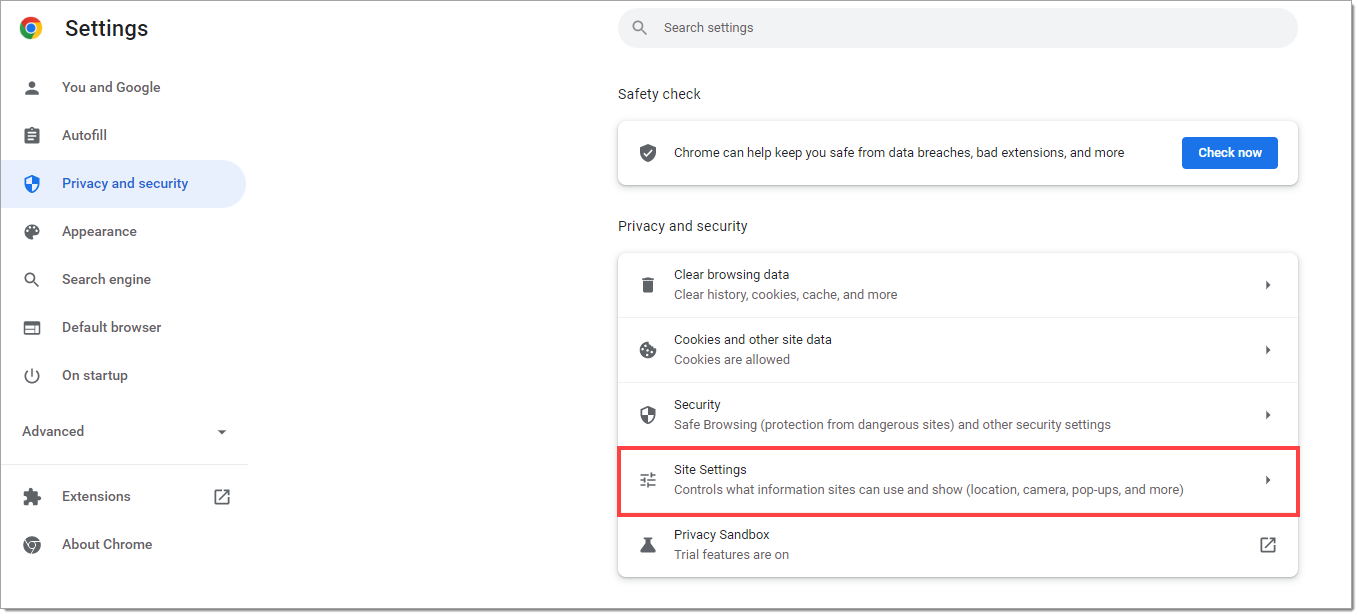Click the Chrome logo icon

31,28
